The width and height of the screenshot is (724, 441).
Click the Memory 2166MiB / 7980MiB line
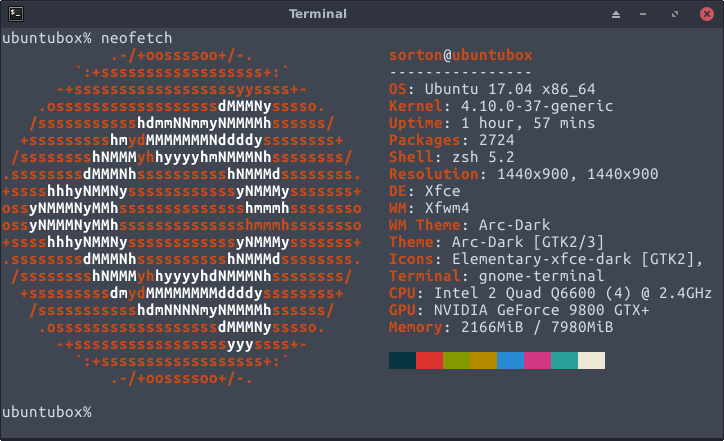pos(501,327)
